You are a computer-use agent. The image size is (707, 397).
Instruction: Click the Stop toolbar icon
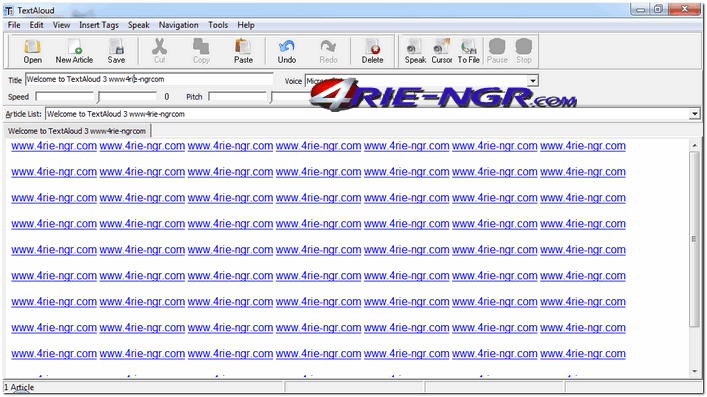[x=523, y=51]
